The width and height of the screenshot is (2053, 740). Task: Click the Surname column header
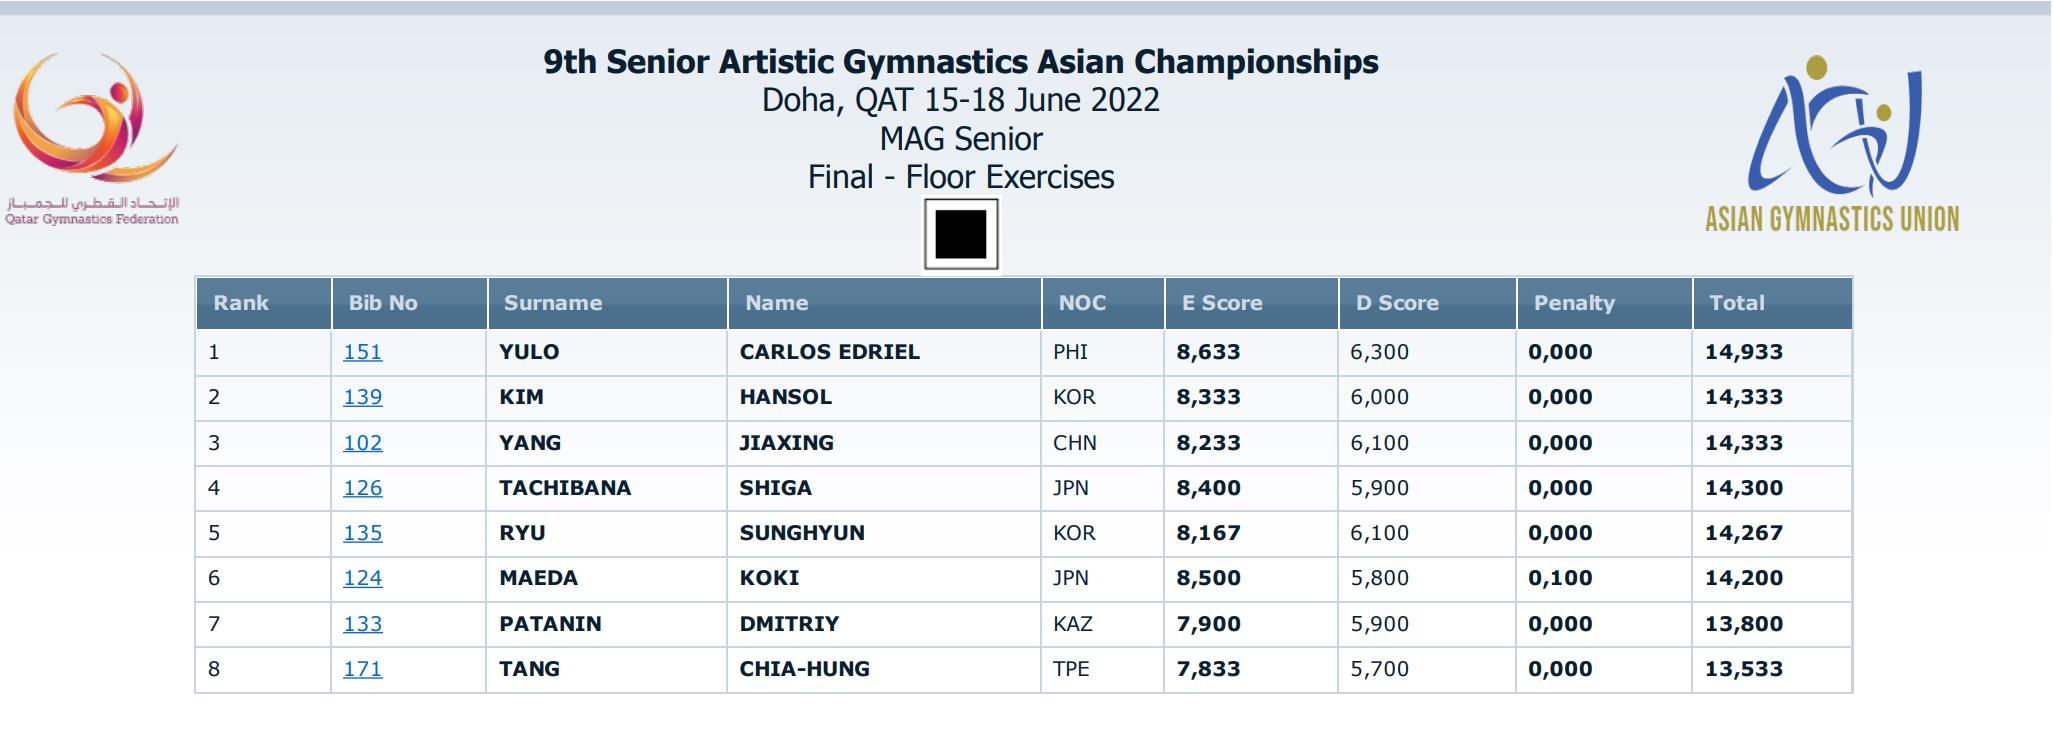[x=553, y=303]
